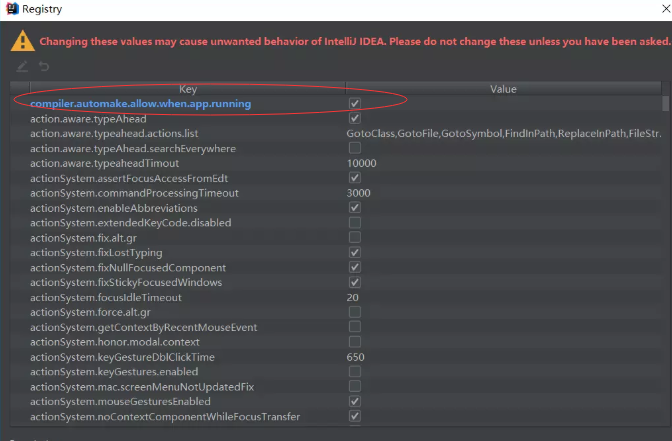
Task: Enable the actionSystem.fix.alt.gr checkbox
Action: point(354,237)
